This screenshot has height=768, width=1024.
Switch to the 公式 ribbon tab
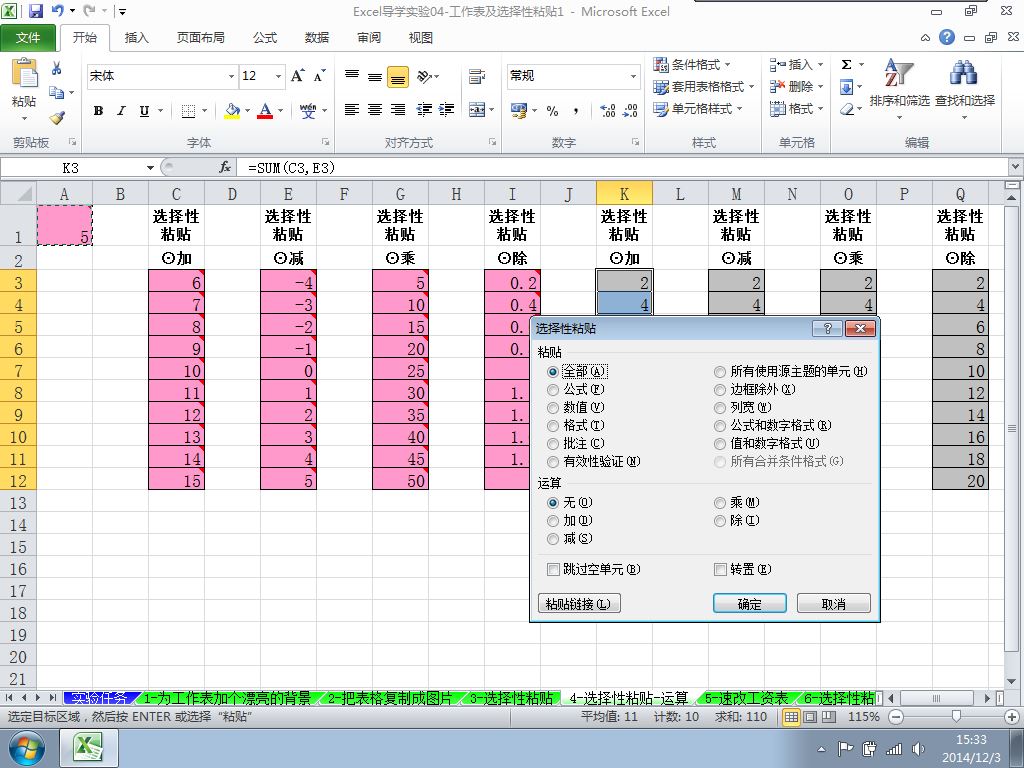click(264, 38)
